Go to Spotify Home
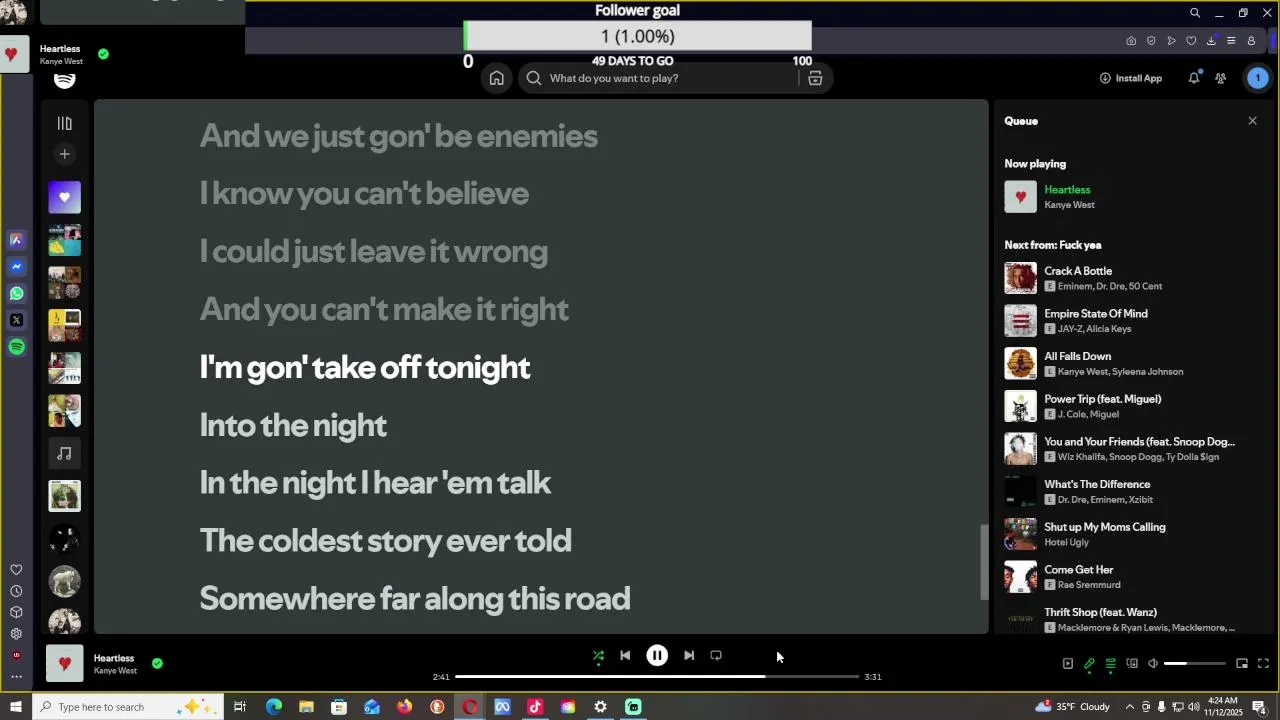Screen dimensions: 1280x720 point(497,78)
